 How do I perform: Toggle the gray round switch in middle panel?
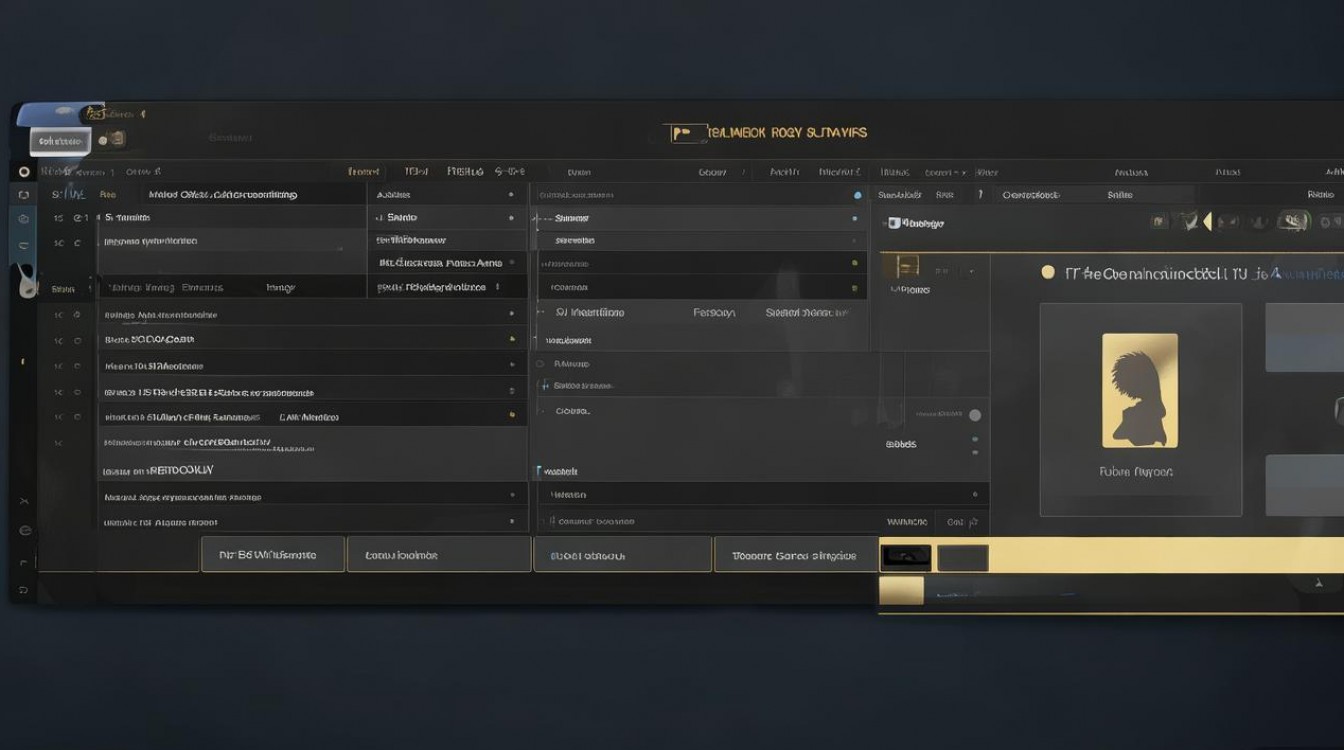(x=975, y=415)
